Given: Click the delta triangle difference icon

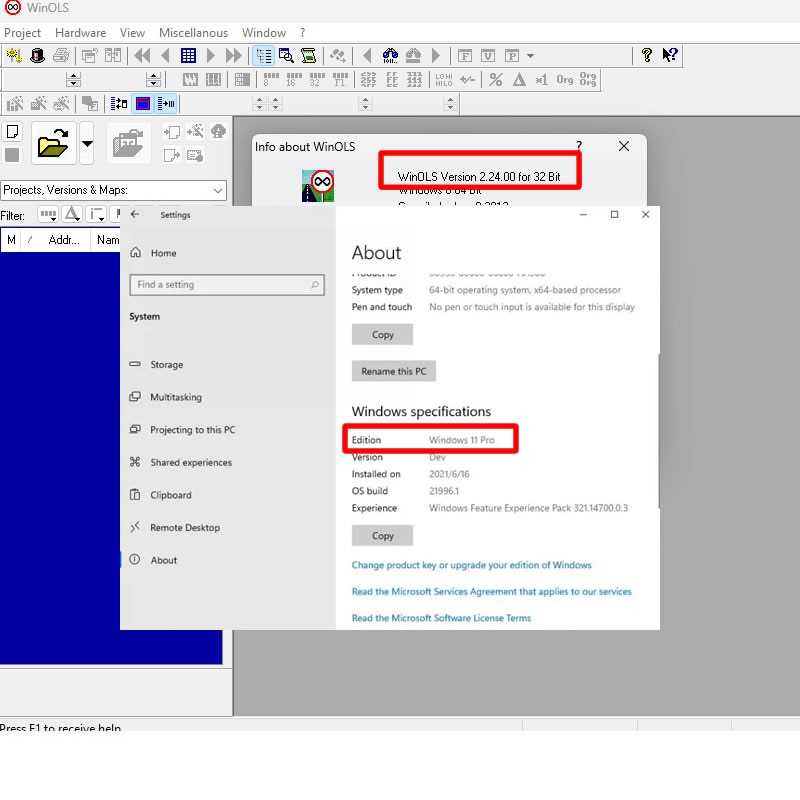Looking at the screenshot, I should (519, 80).
